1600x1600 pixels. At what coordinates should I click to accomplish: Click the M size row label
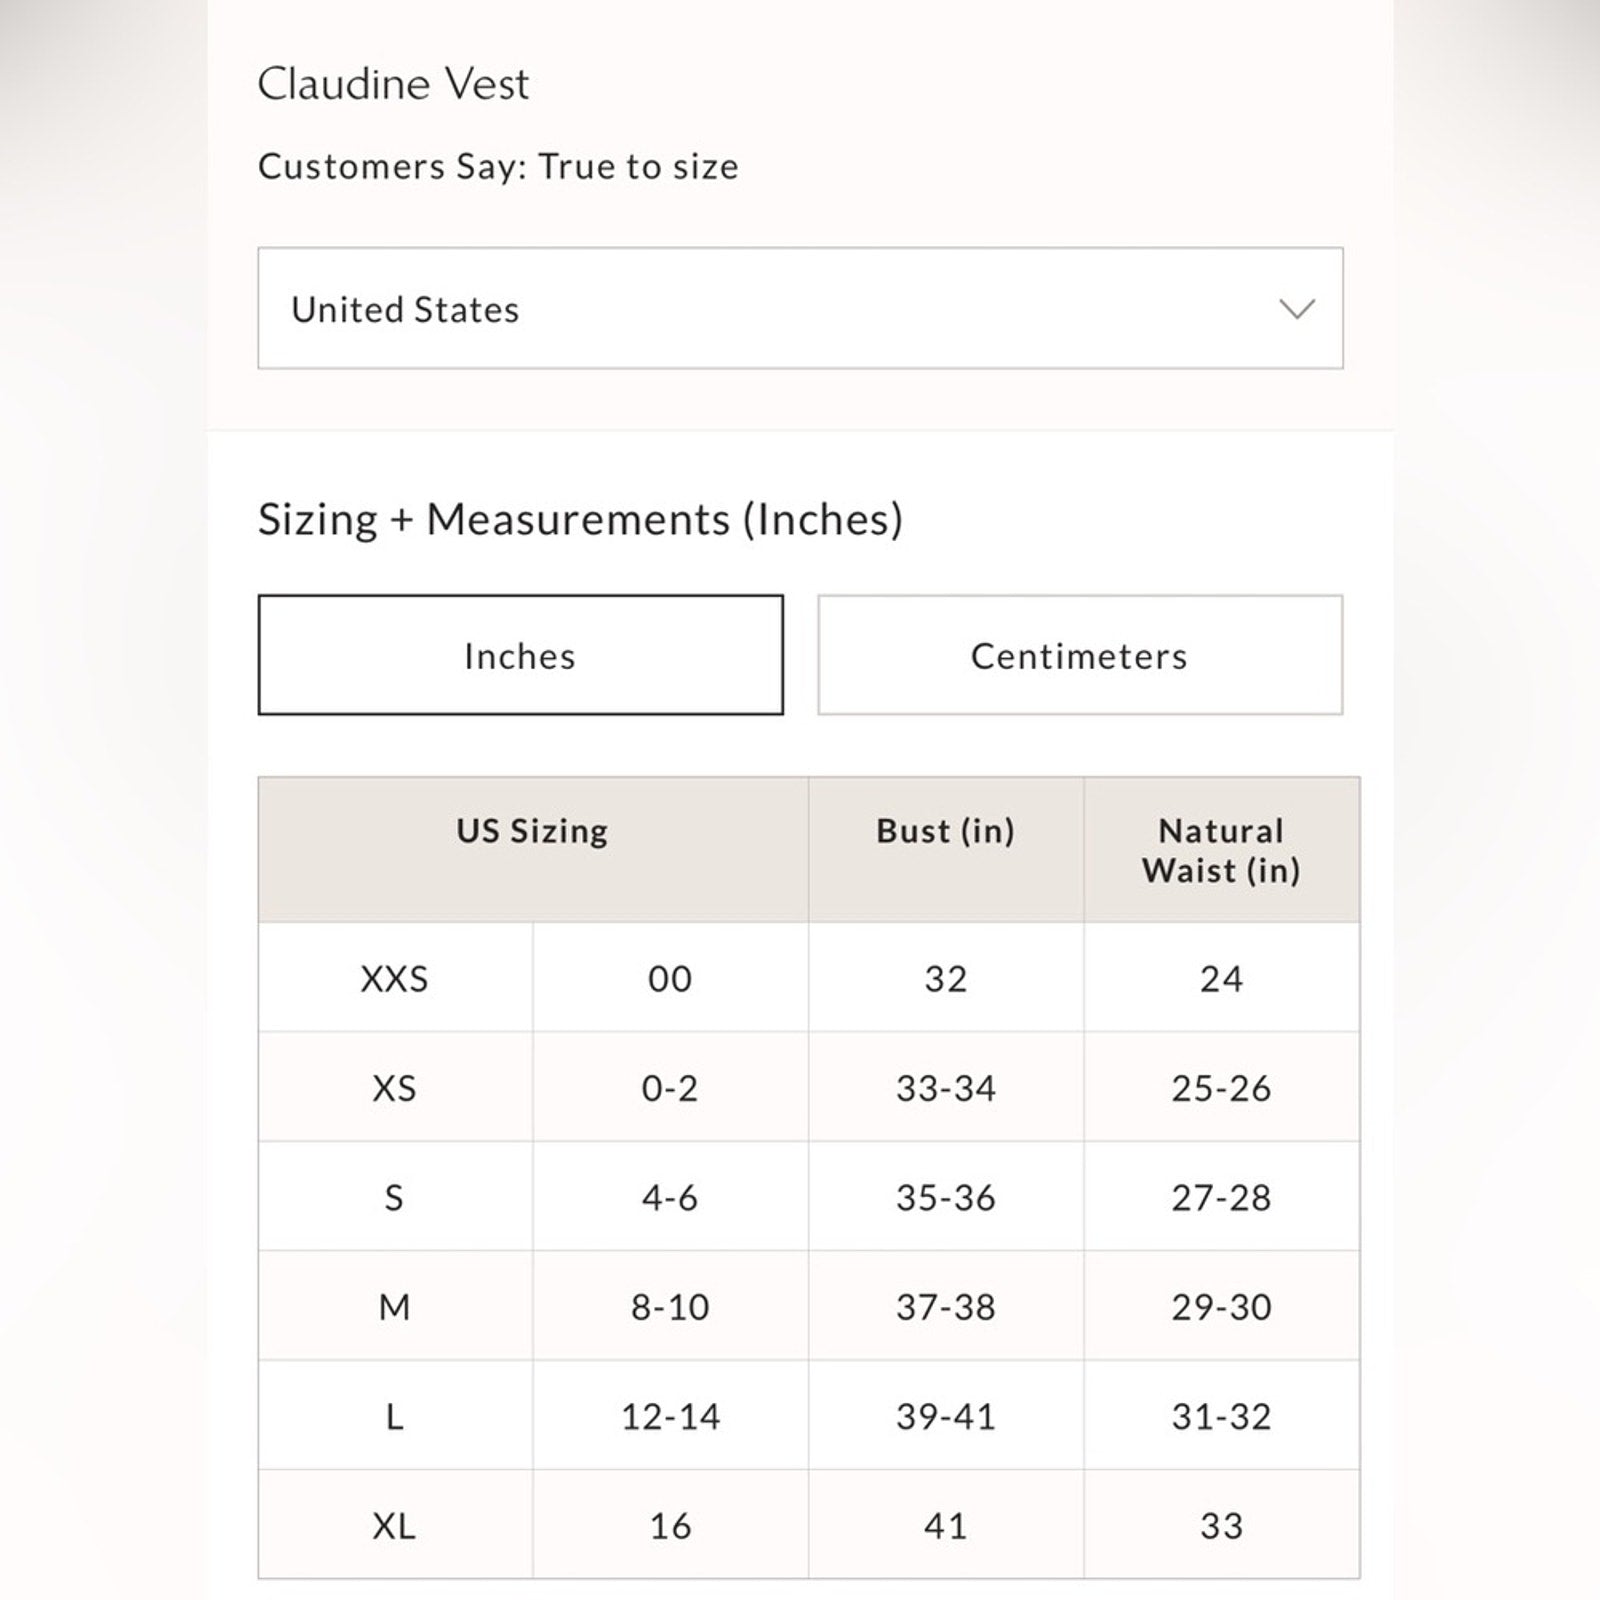(395, 1307)
